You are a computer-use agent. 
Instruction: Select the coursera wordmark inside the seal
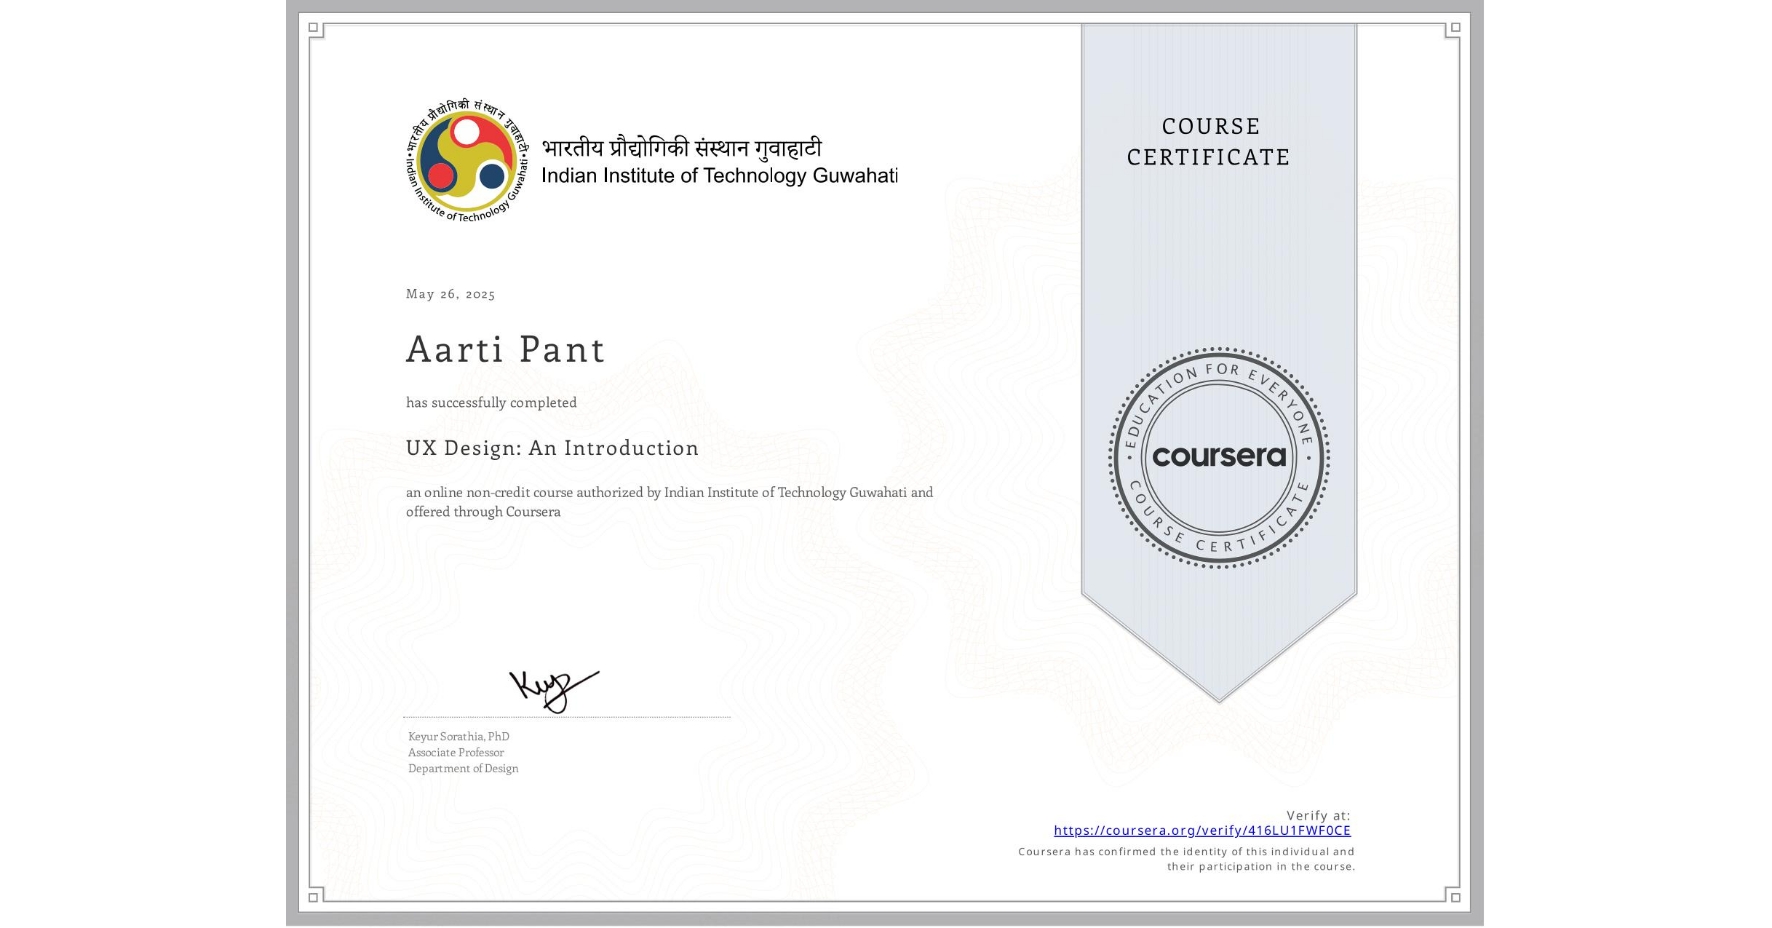coord(1219,458)
